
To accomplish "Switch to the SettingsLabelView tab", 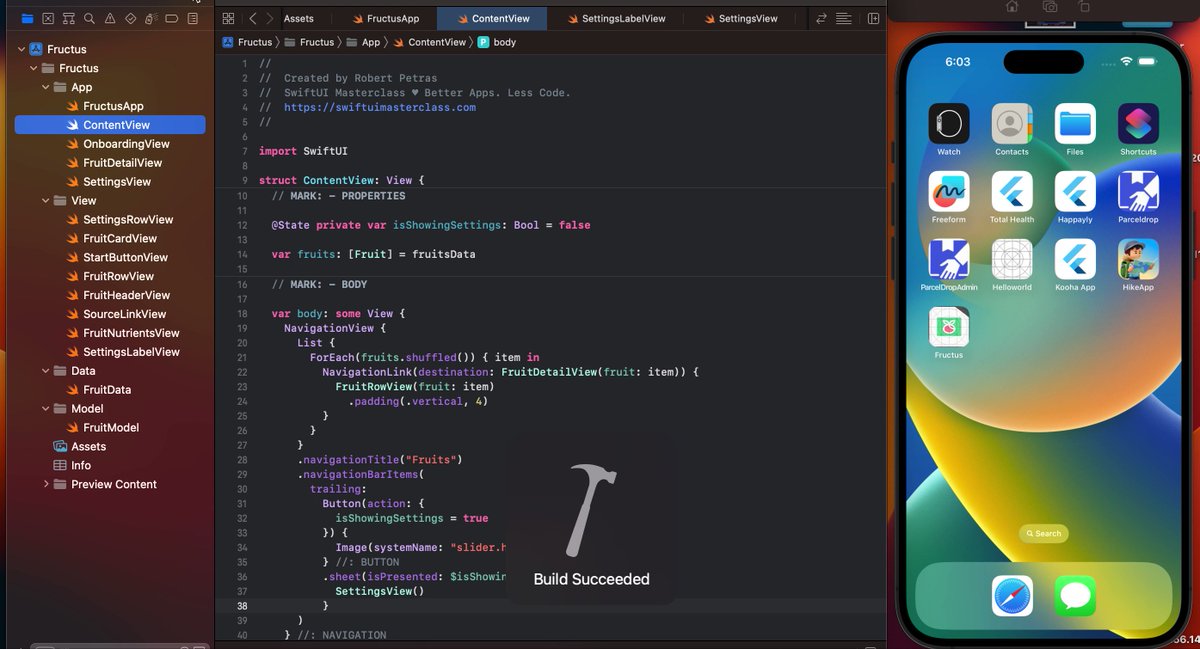I will coord(616,18).
